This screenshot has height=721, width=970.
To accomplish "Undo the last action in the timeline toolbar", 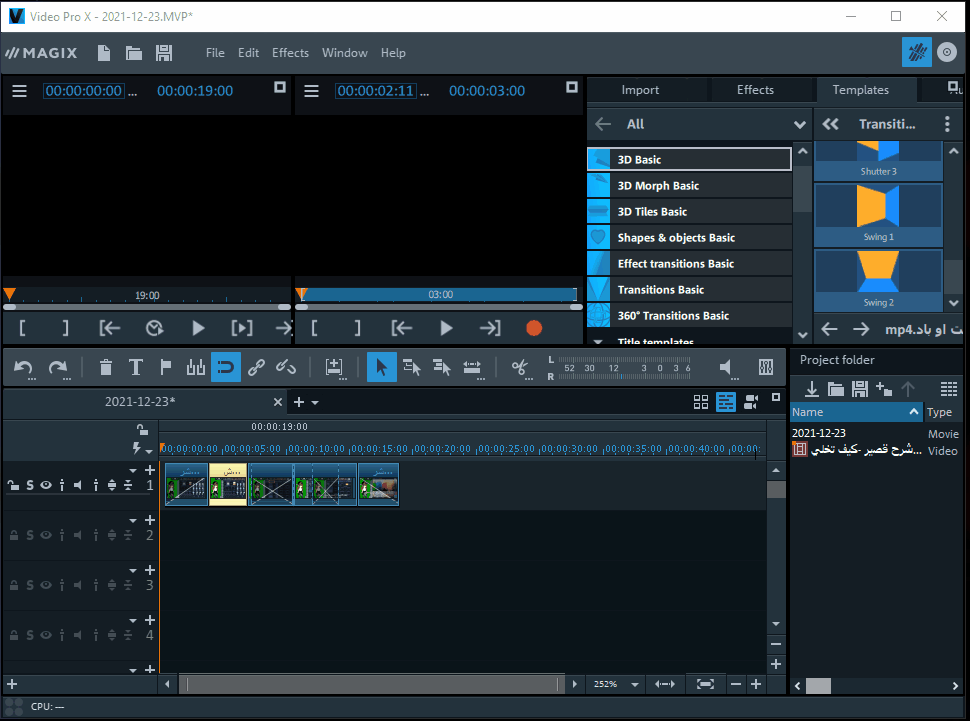I will pyautogui.click(x=24, y=368).
